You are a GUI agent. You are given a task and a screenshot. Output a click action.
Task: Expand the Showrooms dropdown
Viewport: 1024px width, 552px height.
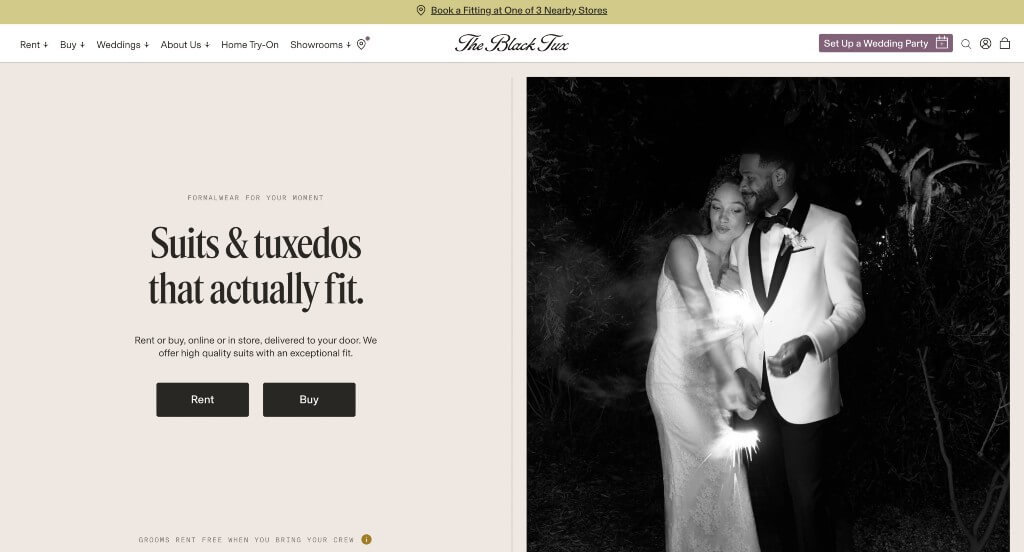coord(320,45)
